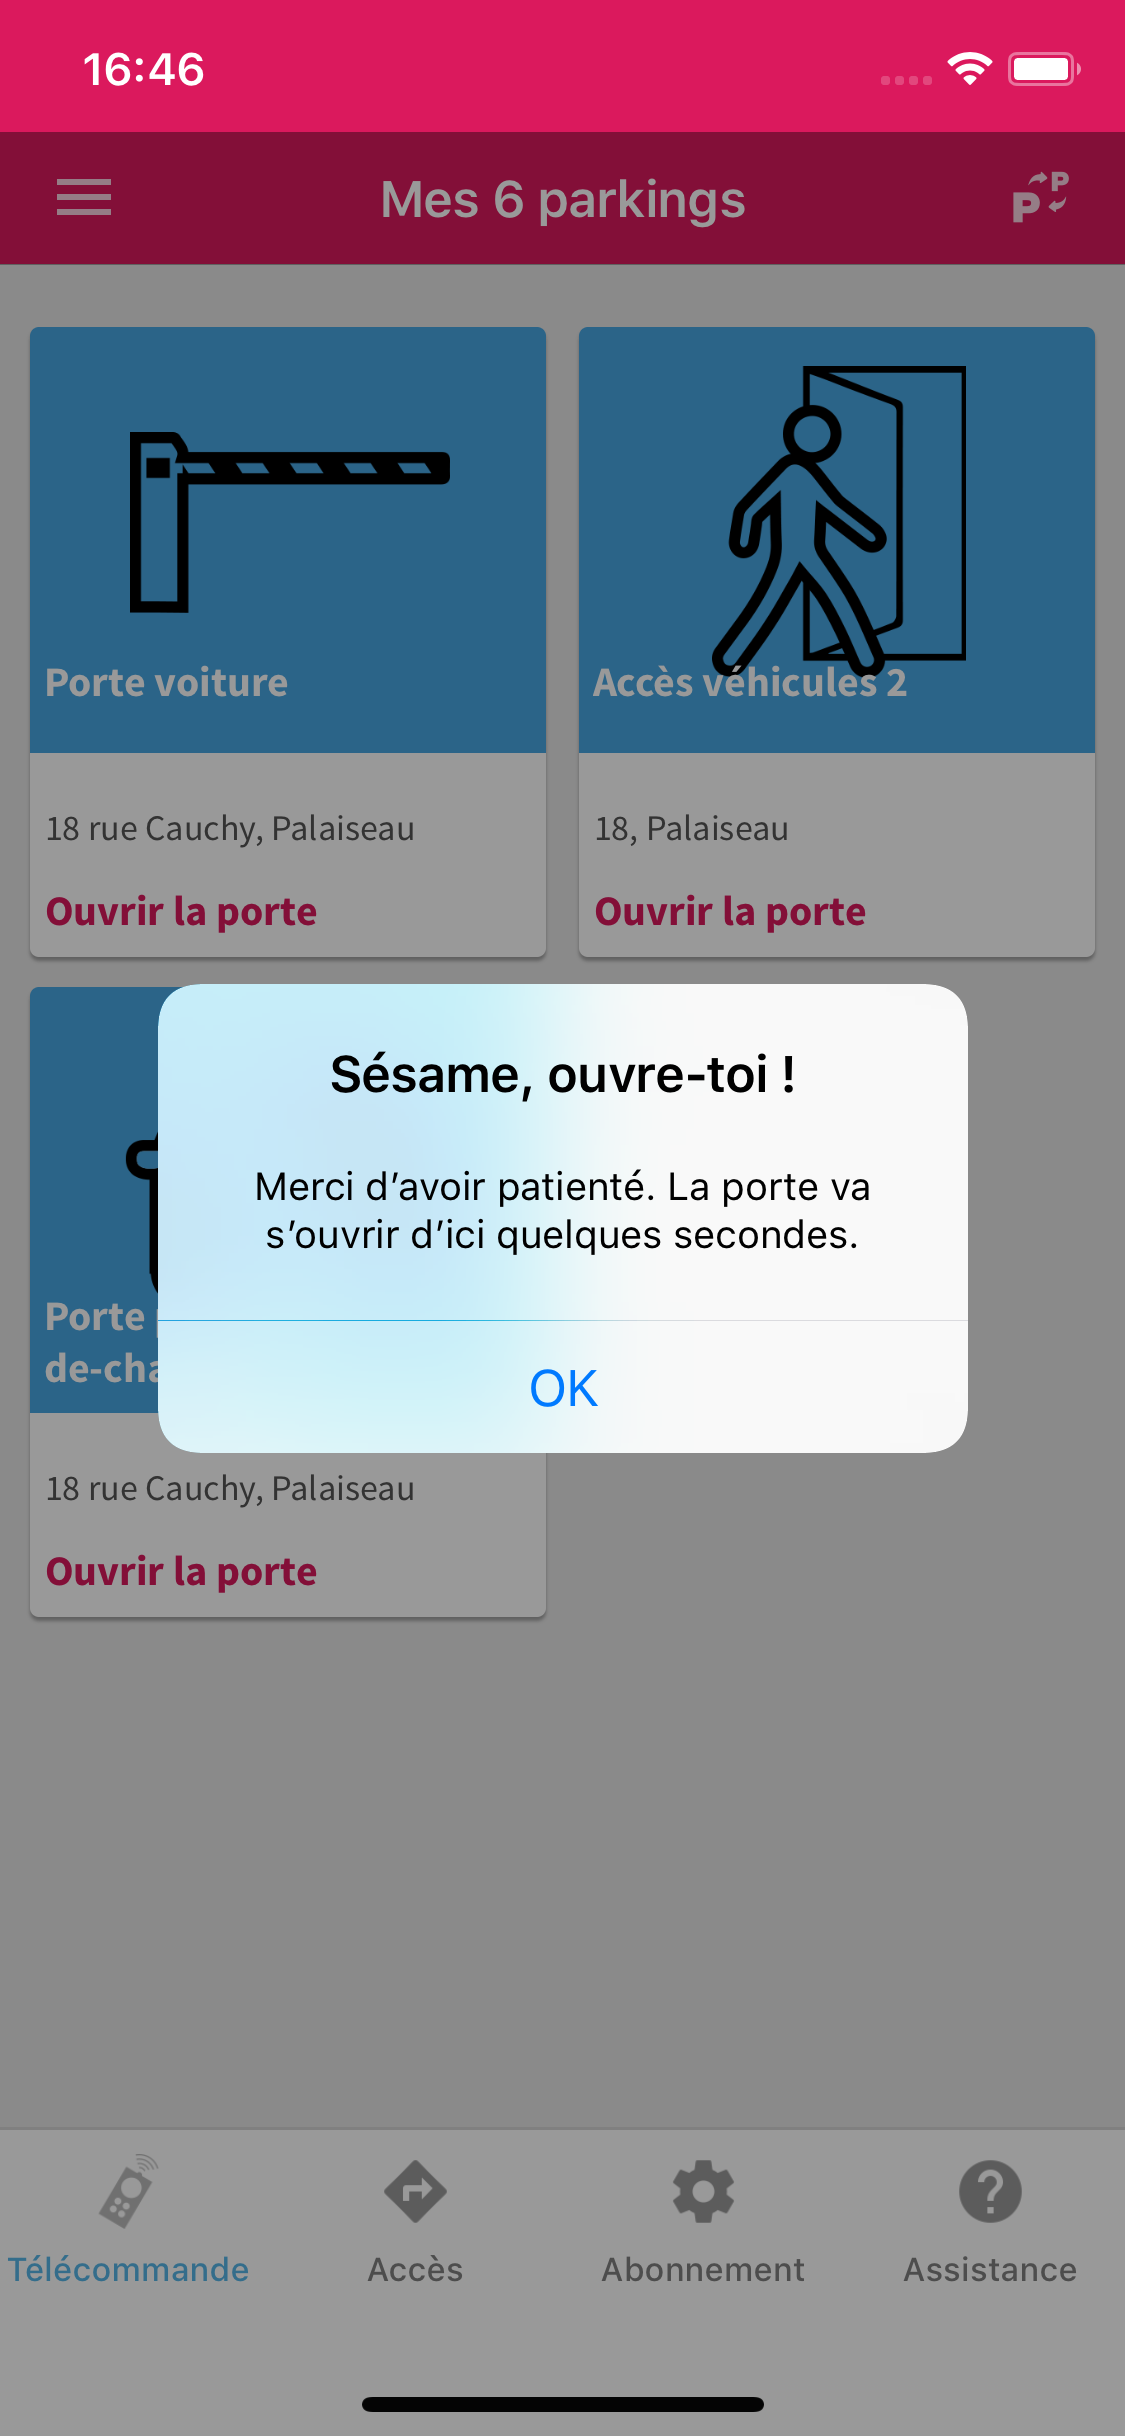The image size is (1125, 2436).
Task: Switch to the Abonnement tab label
Action: (703, 2270)
